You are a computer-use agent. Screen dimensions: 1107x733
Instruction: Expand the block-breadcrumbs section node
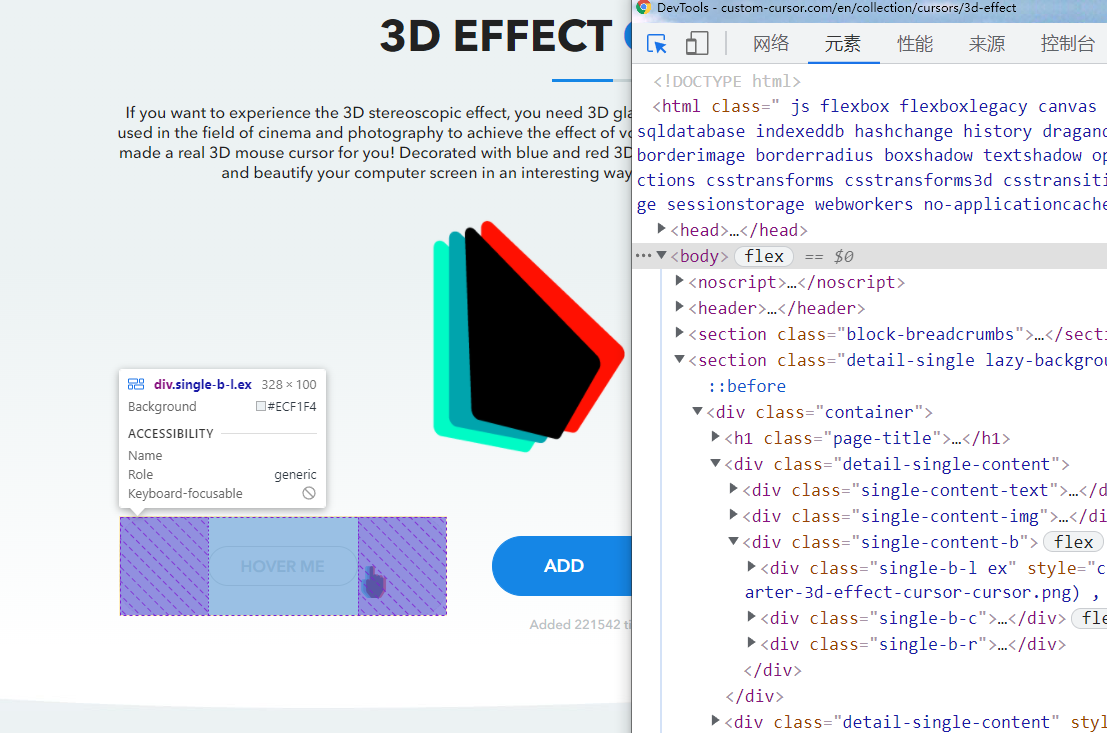click(x=679, y=333)
